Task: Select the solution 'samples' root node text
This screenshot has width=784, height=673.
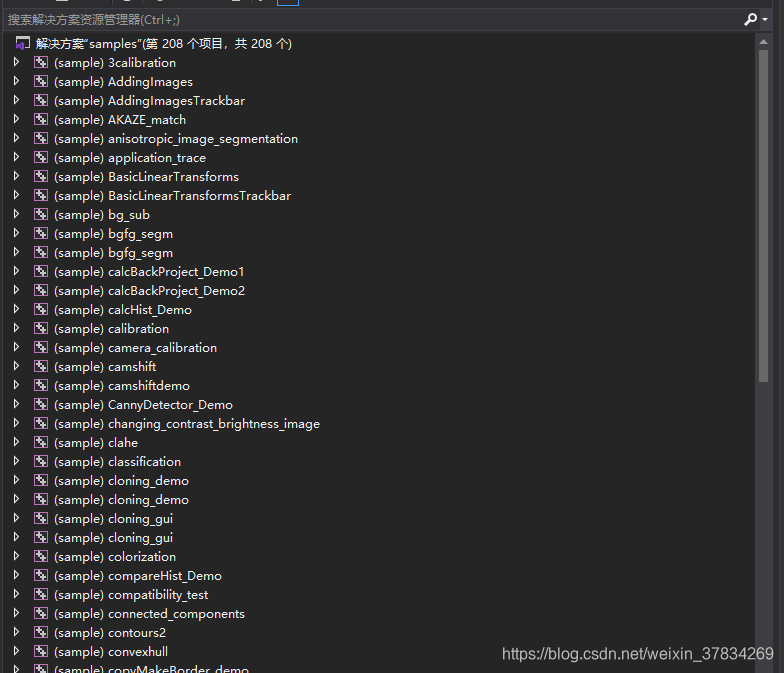Action: coord(164,44)
